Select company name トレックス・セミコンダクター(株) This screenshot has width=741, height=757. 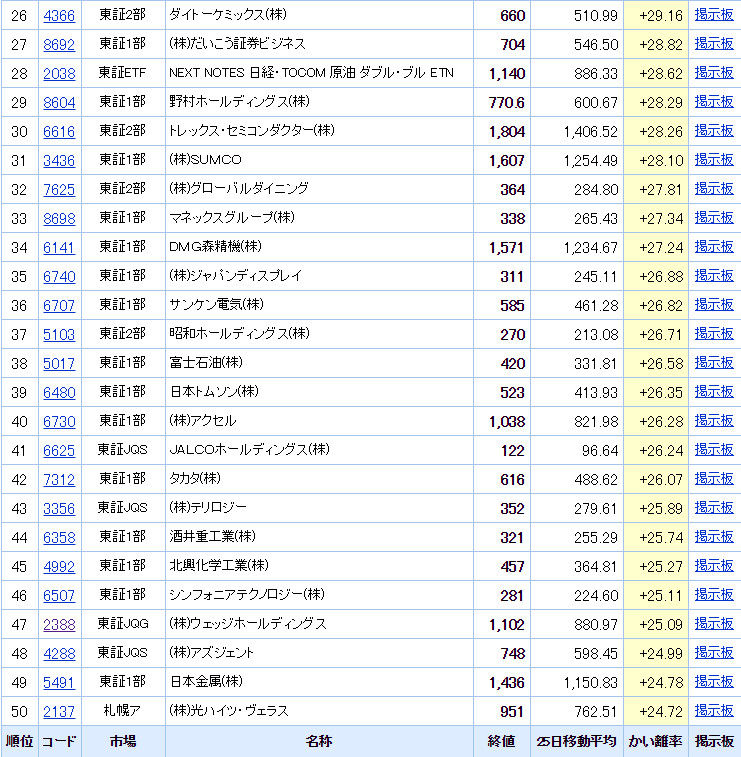point(252,131)
